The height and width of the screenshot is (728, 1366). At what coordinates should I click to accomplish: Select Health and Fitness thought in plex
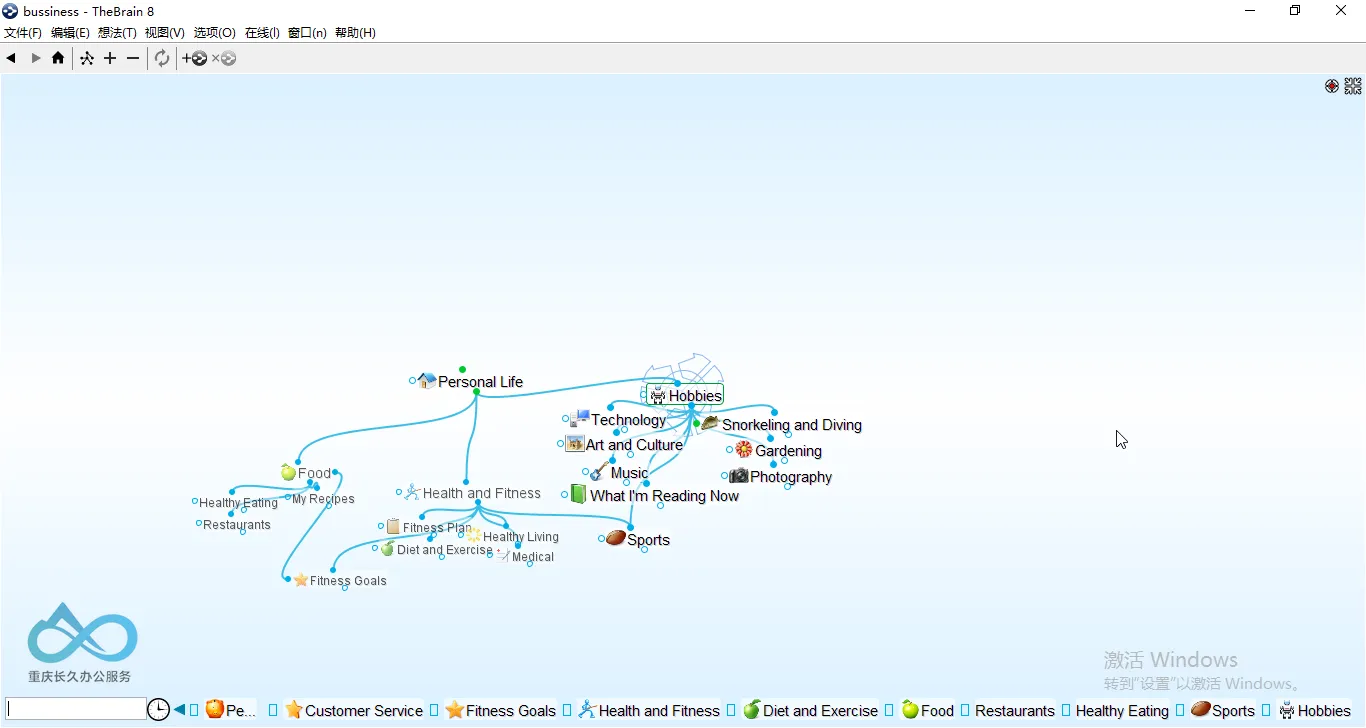pyautogui.click(x=481, y=493)
